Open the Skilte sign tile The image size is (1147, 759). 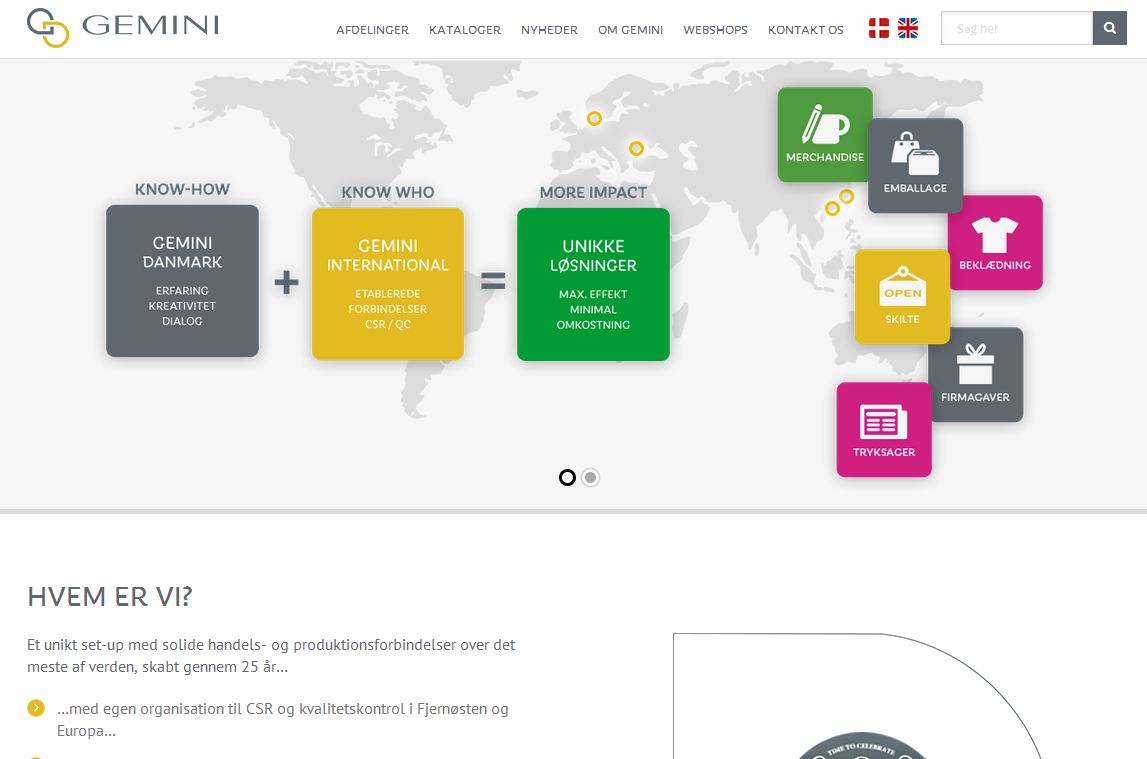(903, 297)
